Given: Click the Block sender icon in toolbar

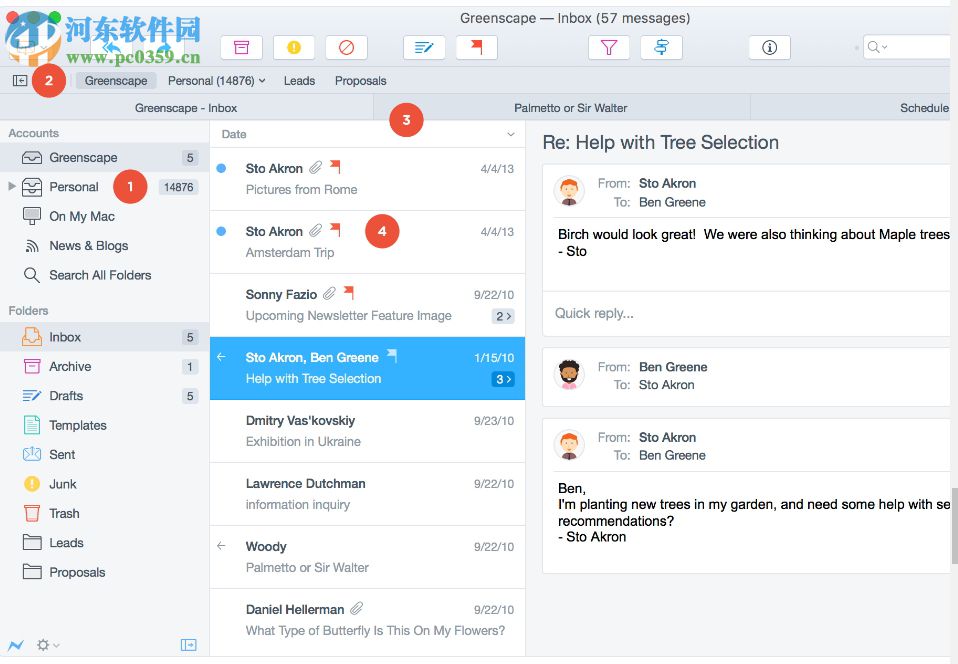Looking at the screenshot, I should [x=348, y=47].
